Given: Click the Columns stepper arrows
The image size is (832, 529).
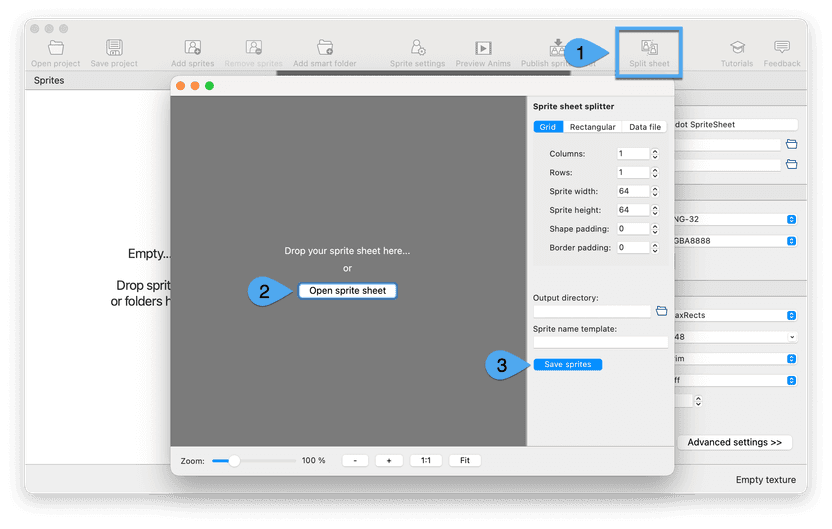Looking at the screenshot, I should (x=655, y=154).
